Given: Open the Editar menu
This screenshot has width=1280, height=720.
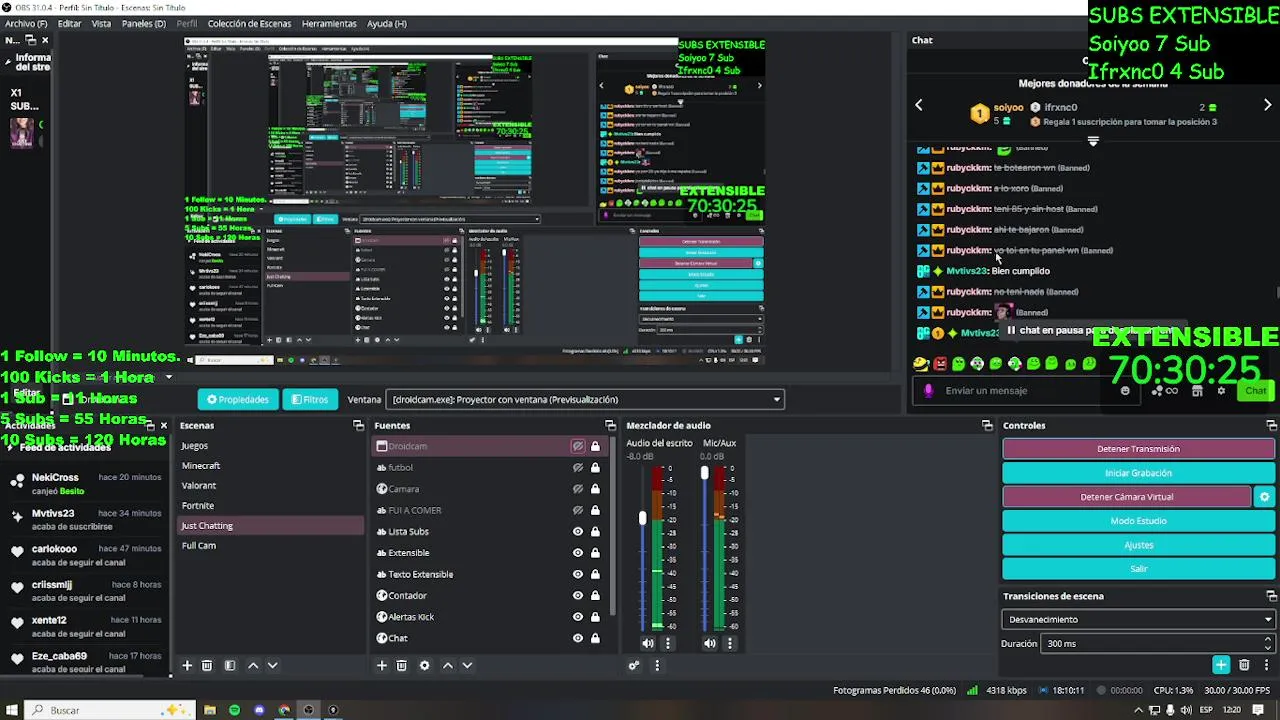Looking at the screenshot, I should pos(70,23).
